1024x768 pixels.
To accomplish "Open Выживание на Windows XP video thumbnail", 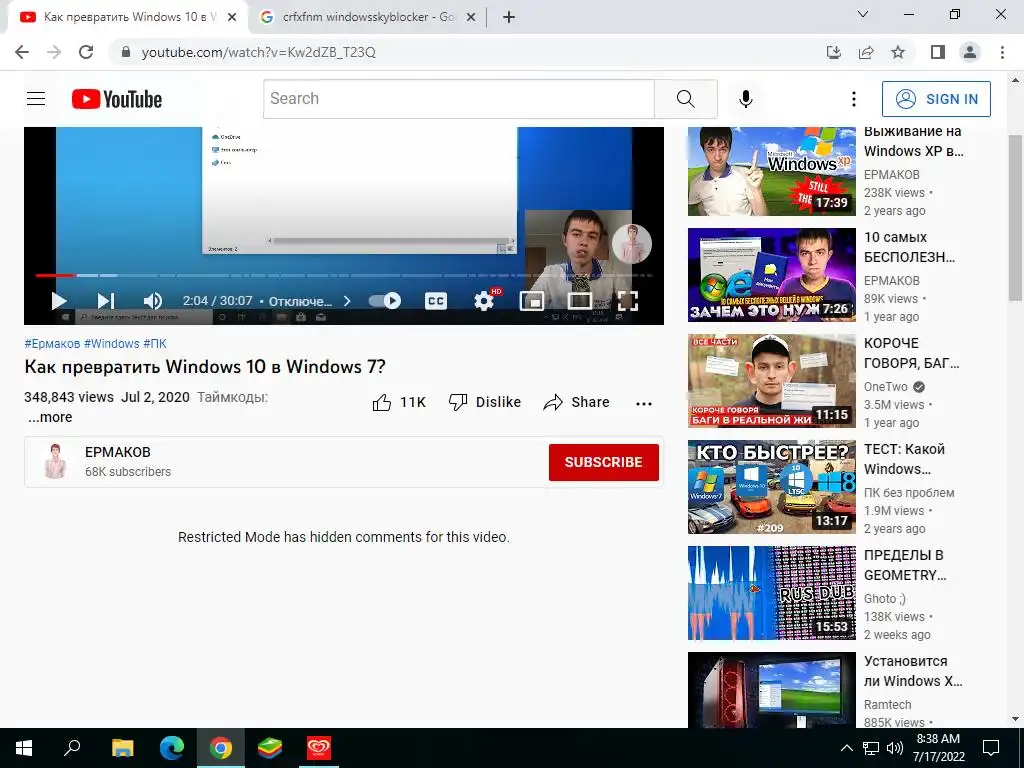I will pyautogui.click(x=772, y=171).
